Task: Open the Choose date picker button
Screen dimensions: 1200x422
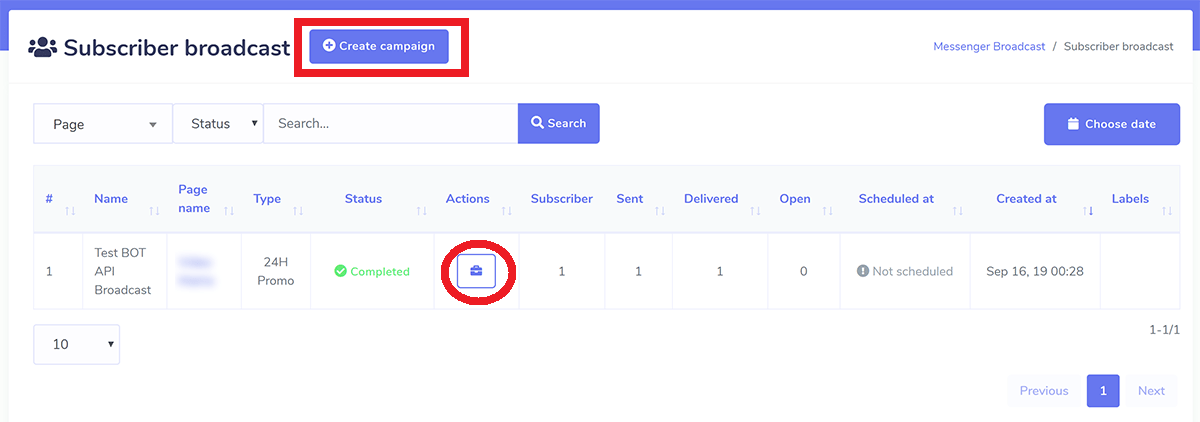Action: (x=1110, y=124)
